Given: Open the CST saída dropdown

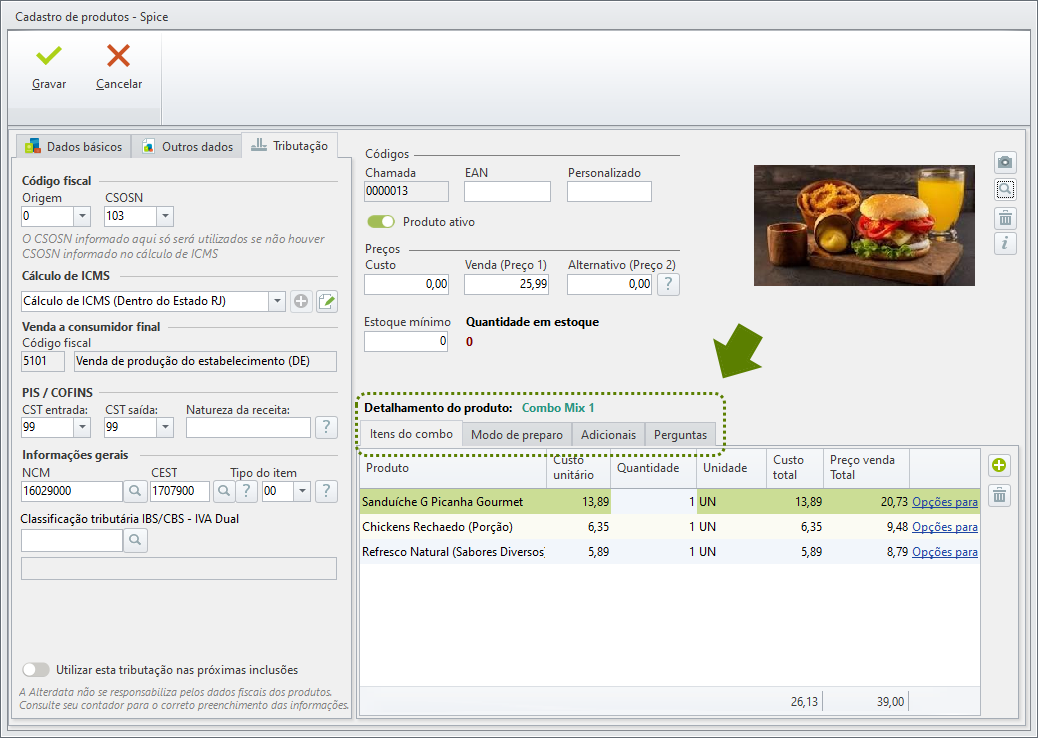Looking at the screenshot, I should (165, 428).
